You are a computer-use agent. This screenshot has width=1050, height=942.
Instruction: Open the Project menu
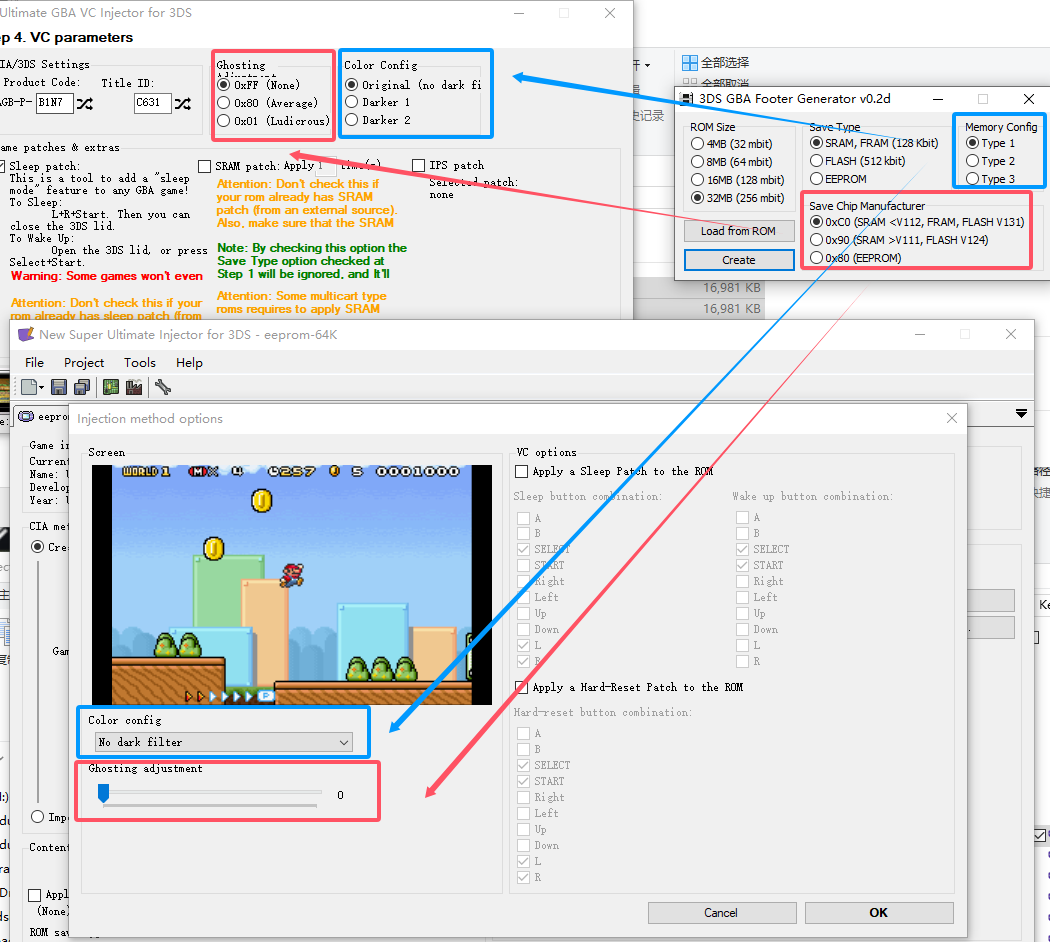point(84,362)
